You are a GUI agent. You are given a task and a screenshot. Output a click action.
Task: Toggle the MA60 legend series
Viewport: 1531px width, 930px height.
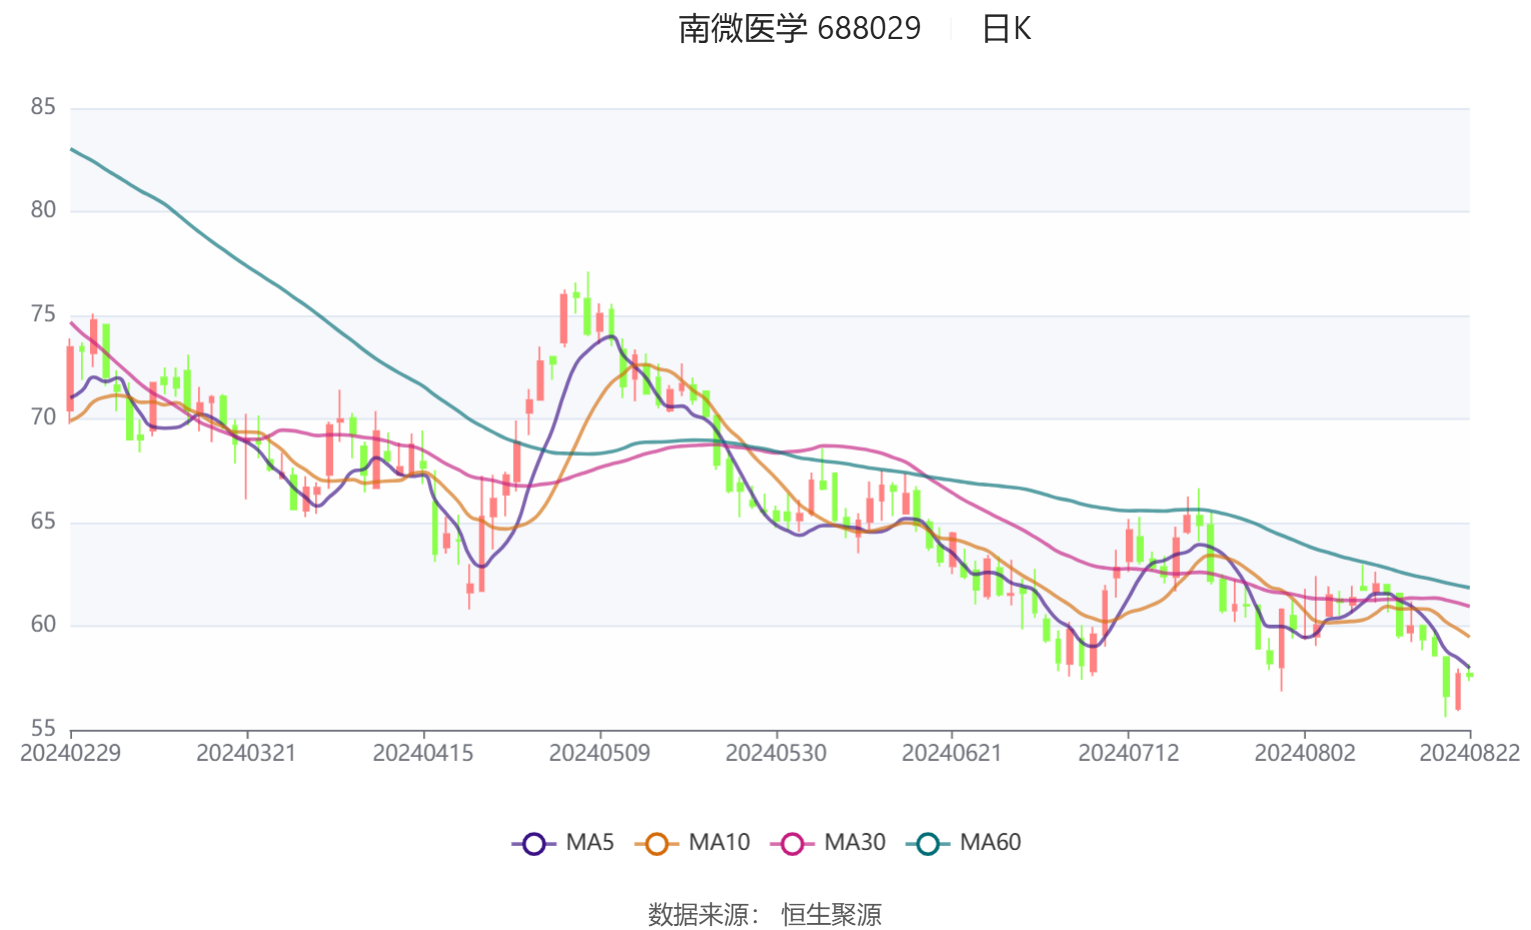coord(964,843)
